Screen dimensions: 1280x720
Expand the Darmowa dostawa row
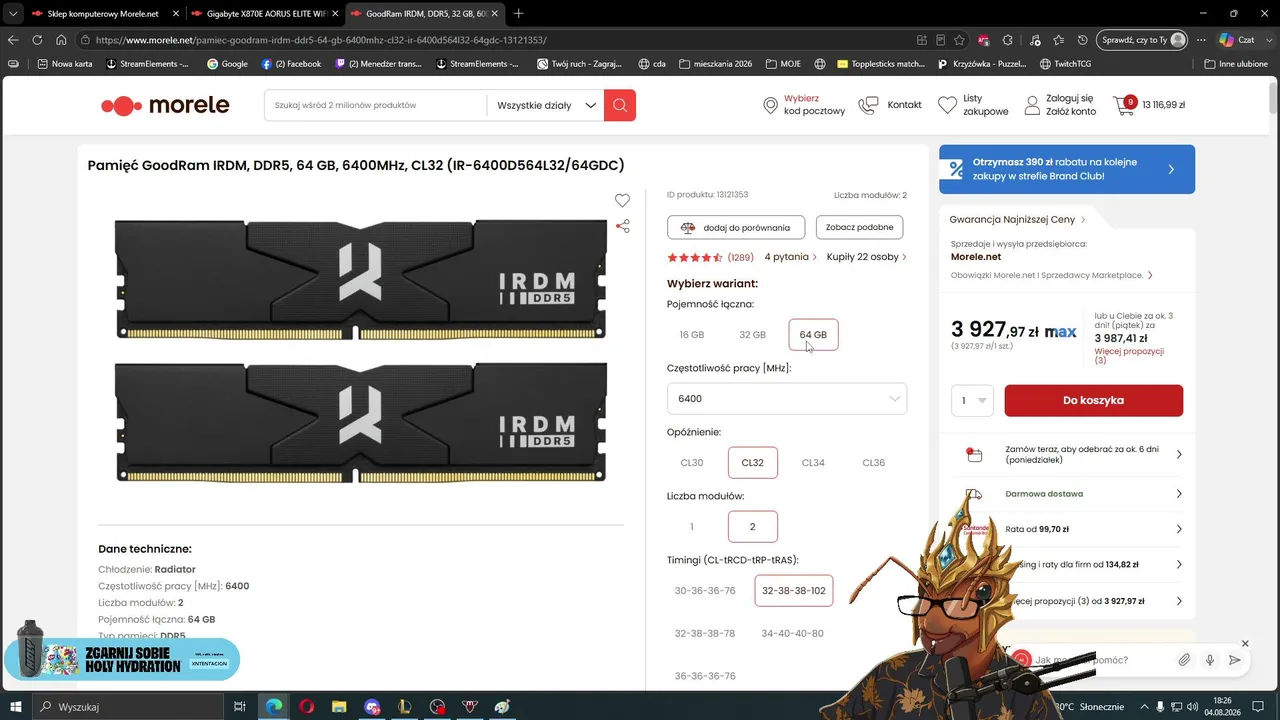(x=1069, y=494)
